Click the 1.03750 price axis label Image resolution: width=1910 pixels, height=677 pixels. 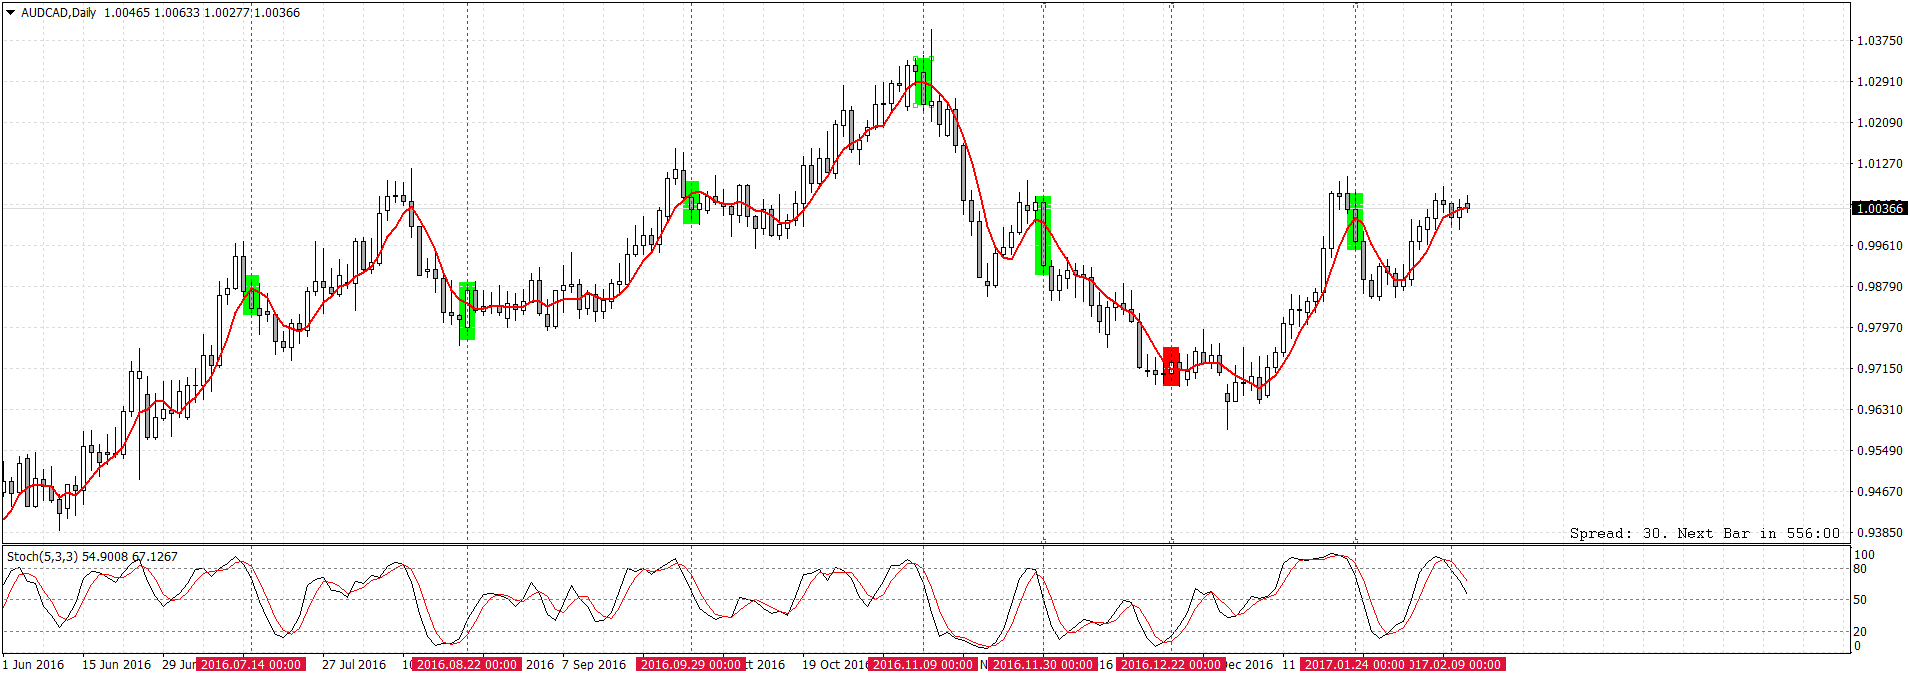pos(1880,41)
